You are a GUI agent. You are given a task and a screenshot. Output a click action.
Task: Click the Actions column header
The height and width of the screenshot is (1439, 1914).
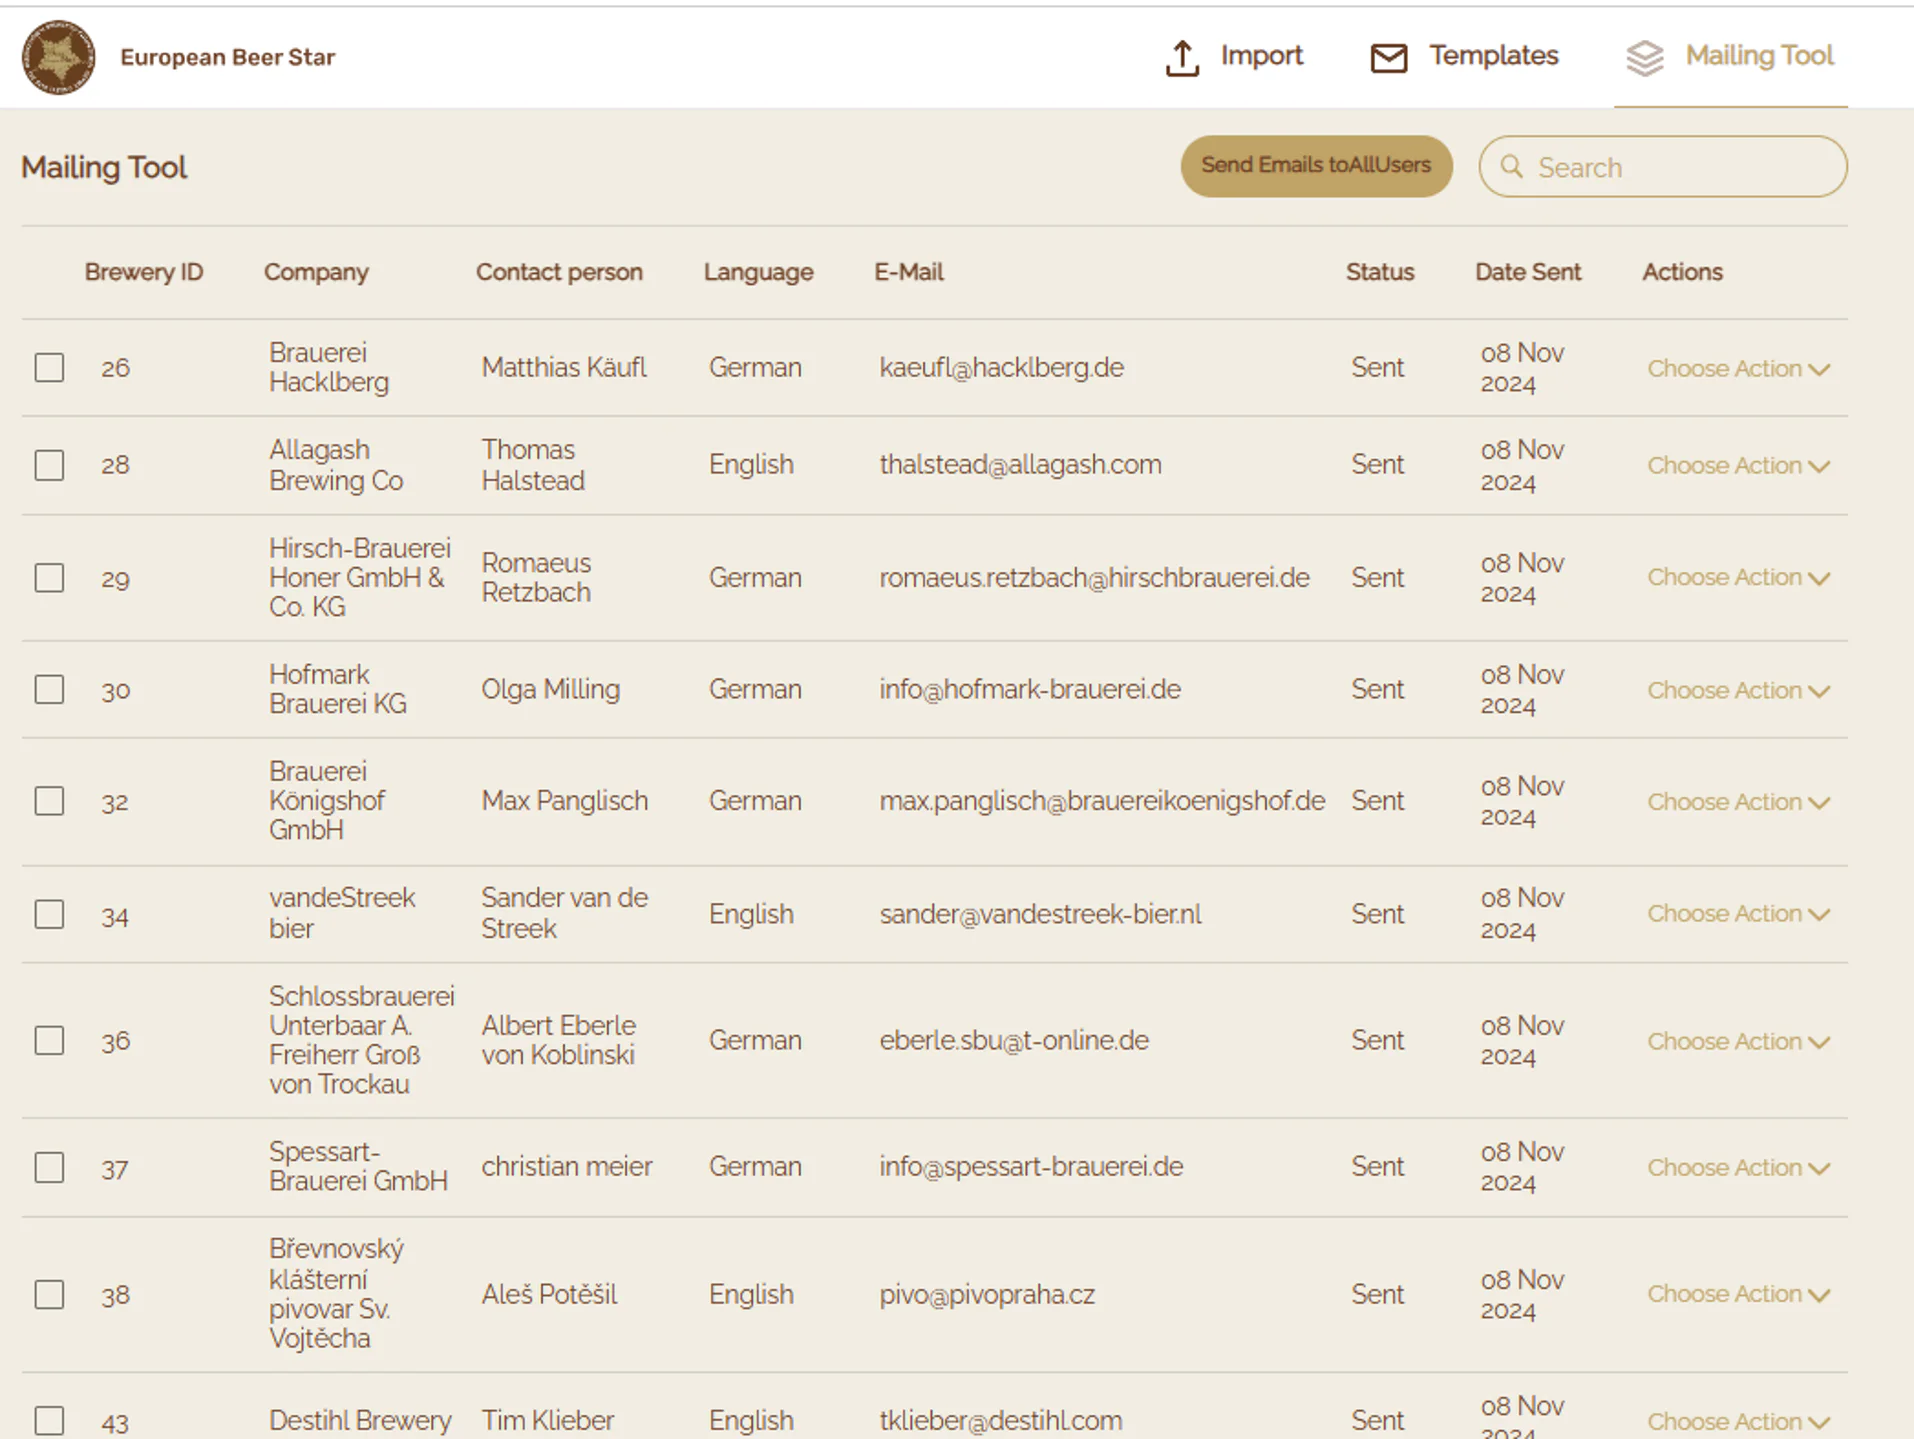click(1682, 272)
